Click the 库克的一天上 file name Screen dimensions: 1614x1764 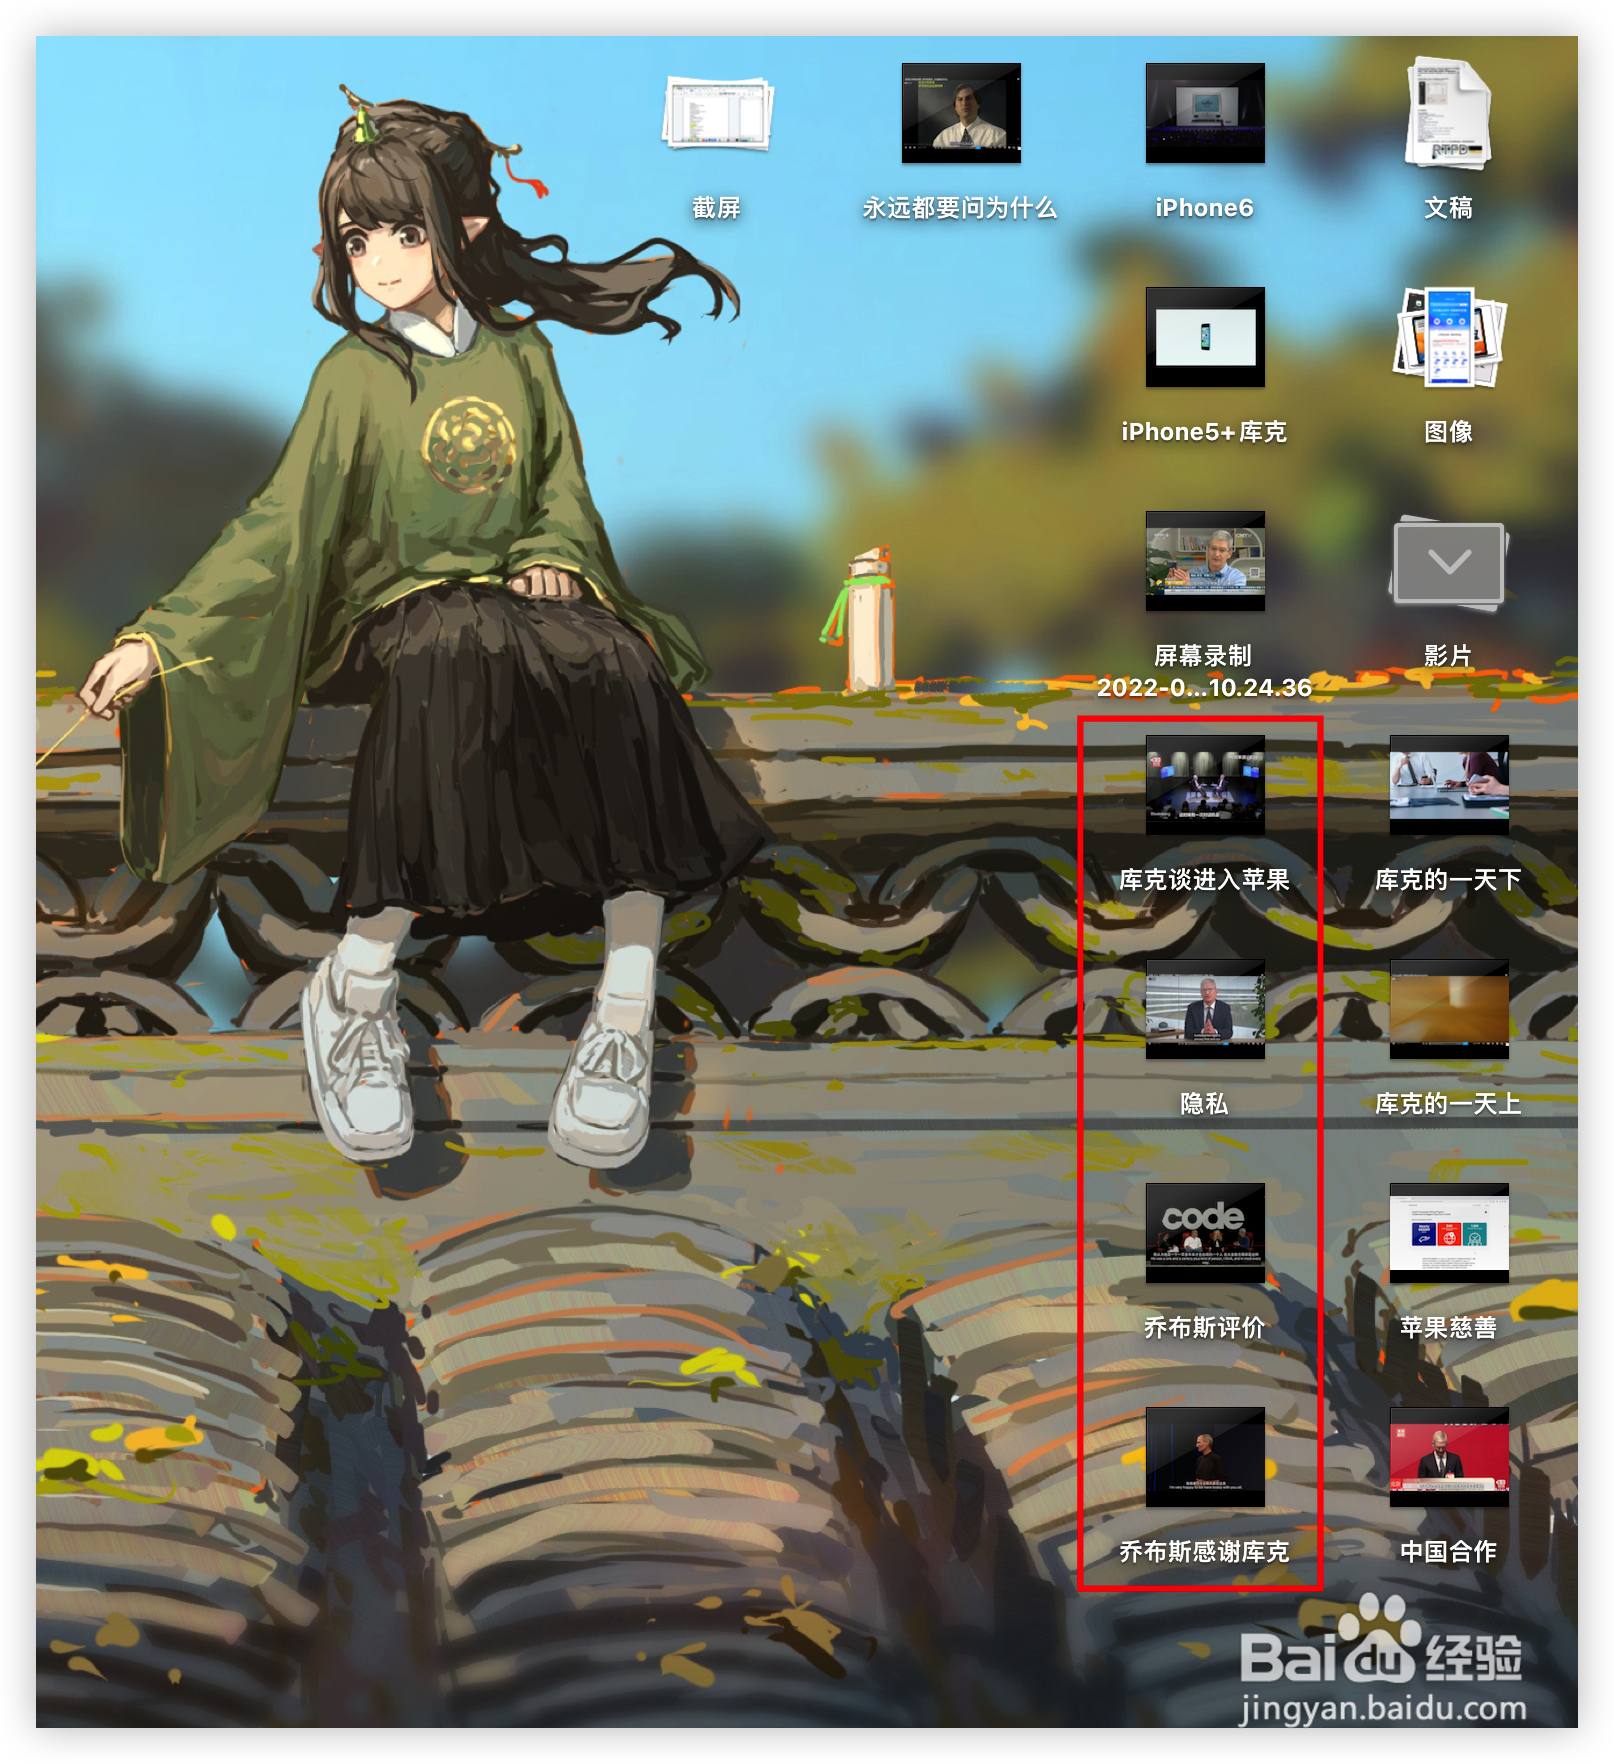(1449, 1104)
